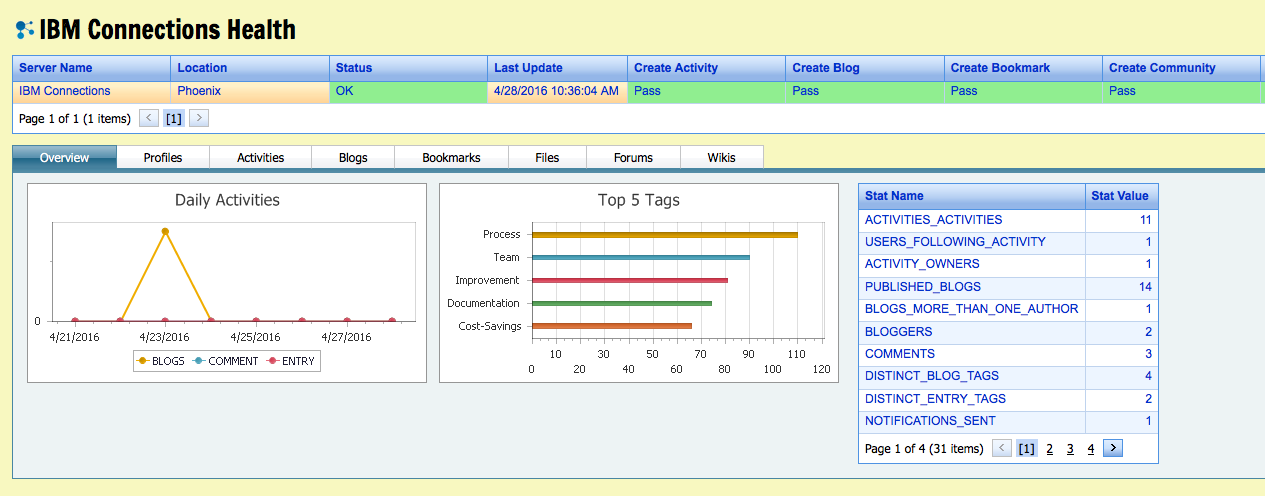The width and height of the screenshot is (1265, 496).
Task: Sort stats by Stat Value header
Action: [x=1122, y=196]
